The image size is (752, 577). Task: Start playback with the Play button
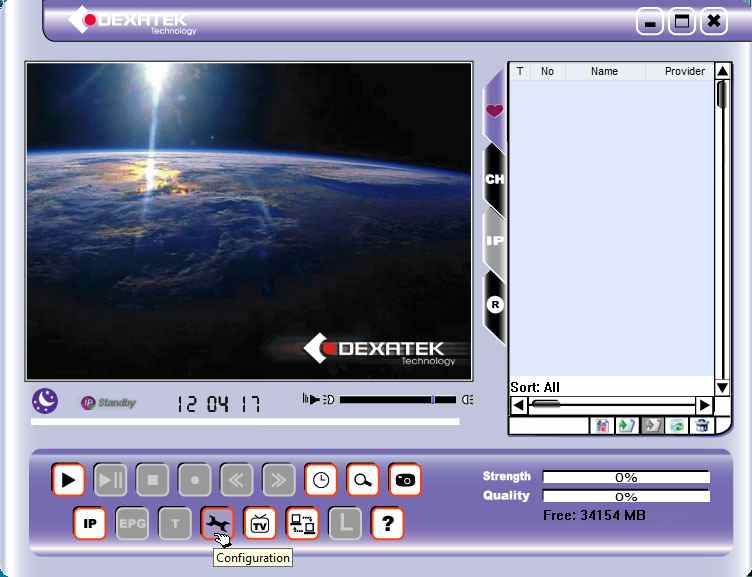point(68,479)
